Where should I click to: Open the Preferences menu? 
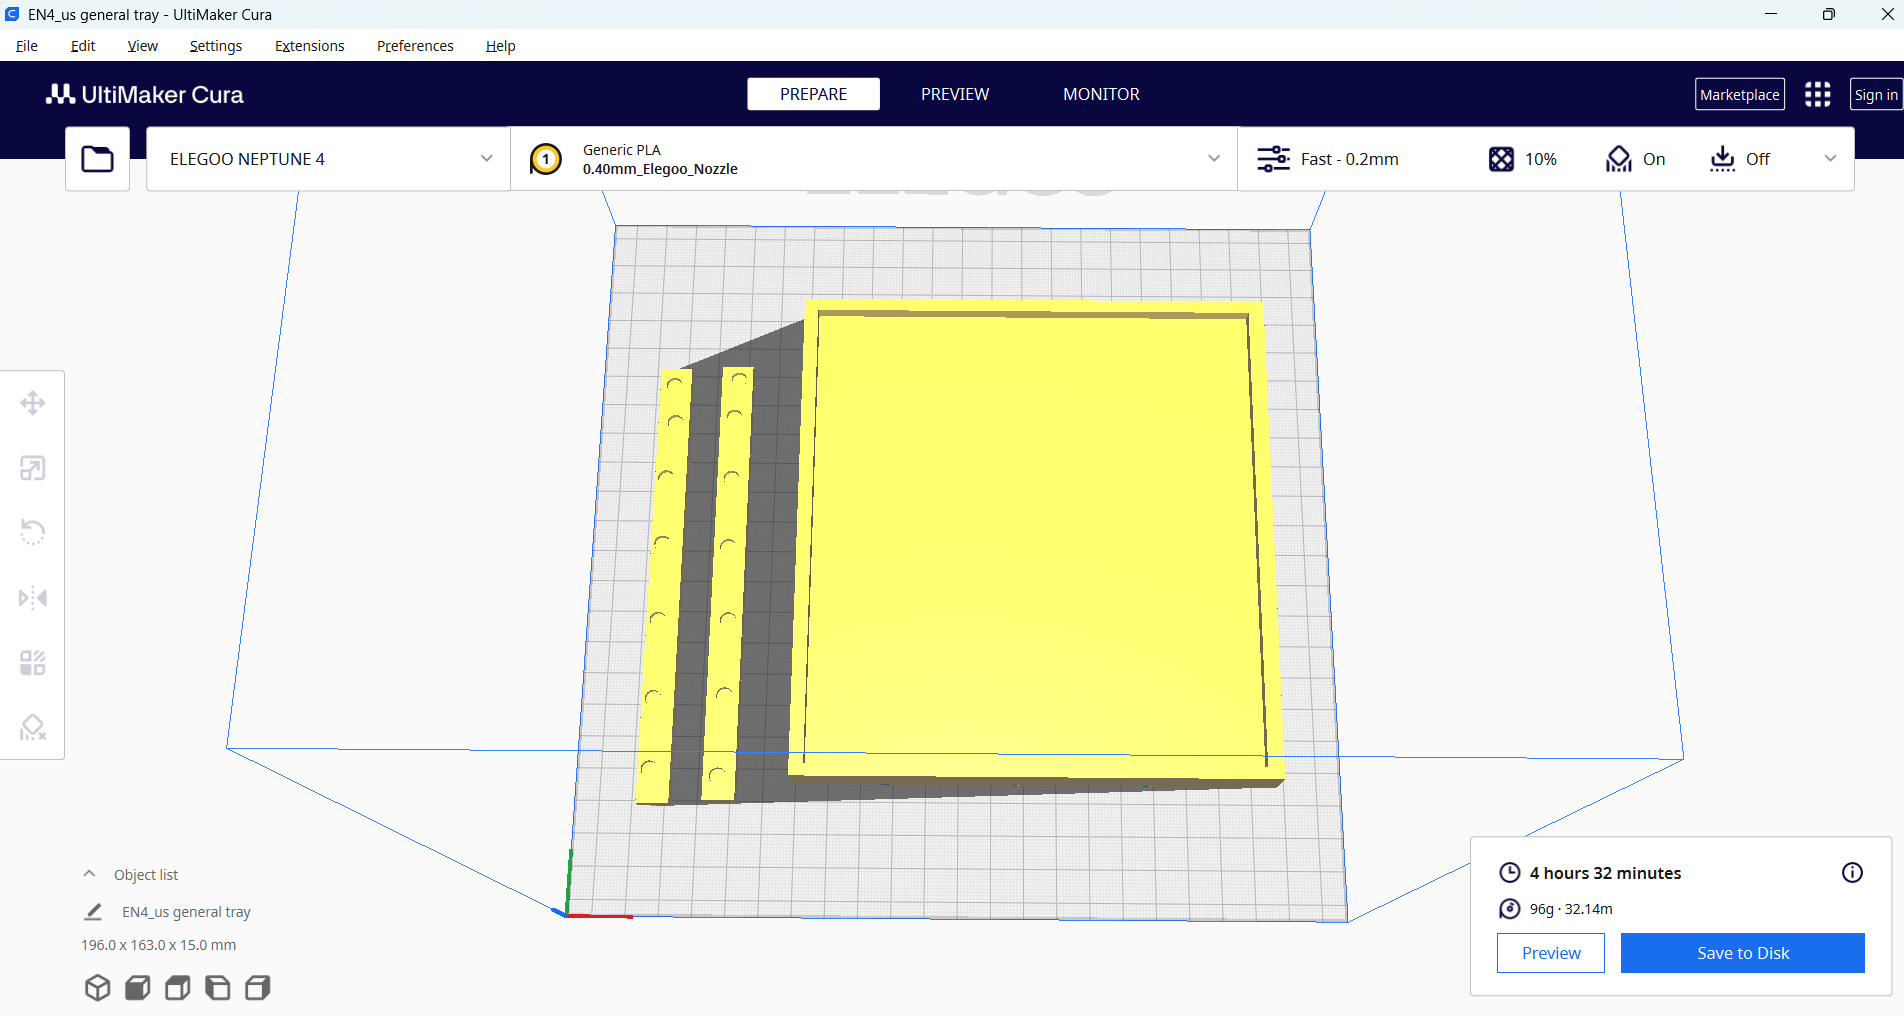(x=415, y=46)
